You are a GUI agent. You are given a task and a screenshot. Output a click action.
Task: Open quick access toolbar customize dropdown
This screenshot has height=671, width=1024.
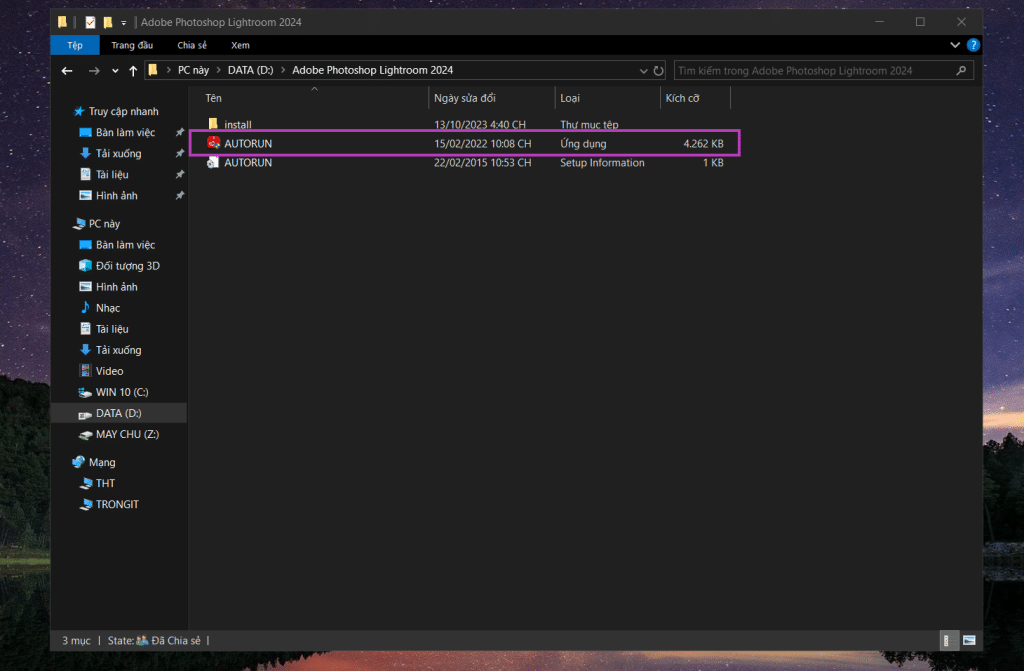click(x=123, y=23)
